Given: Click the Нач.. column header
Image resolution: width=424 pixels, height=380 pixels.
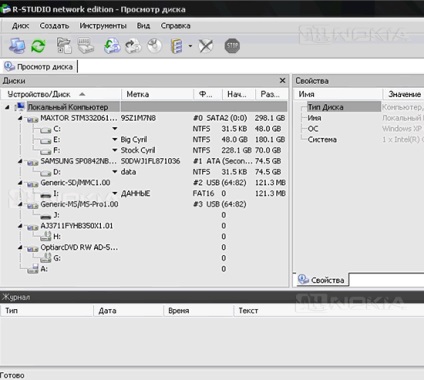Looking at the screenshot, I should coord(239,94).
